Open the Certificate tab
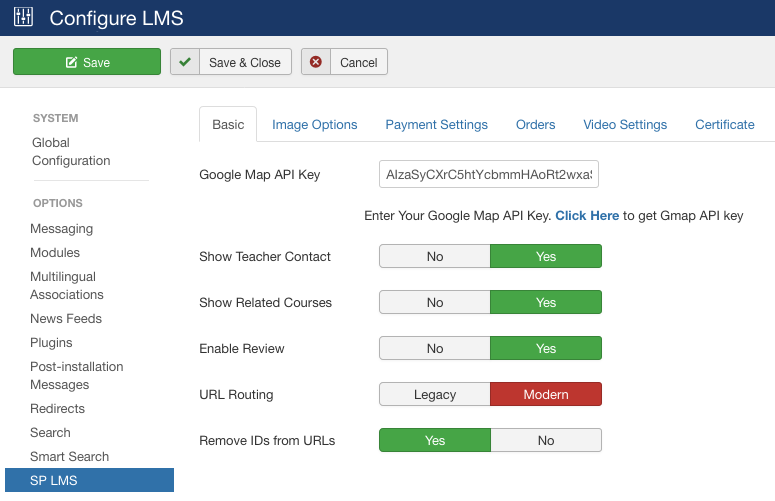The image size is (775, 501). [x=724, y=125]
